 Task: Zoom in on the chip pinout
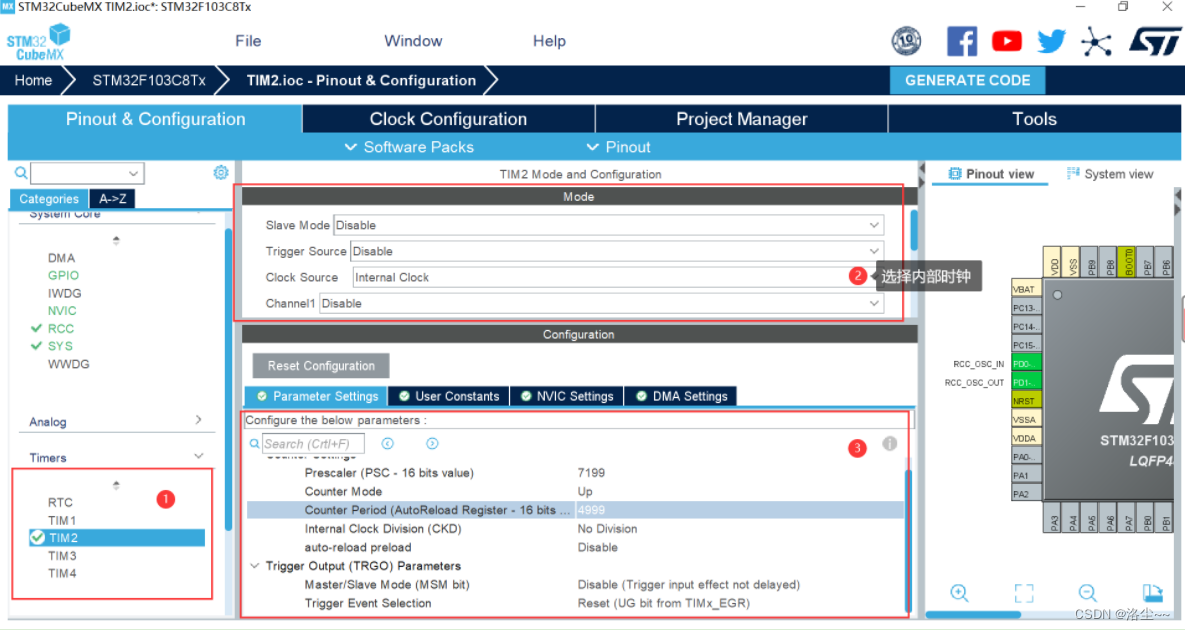pyautogui.click(x=960, y=593)
